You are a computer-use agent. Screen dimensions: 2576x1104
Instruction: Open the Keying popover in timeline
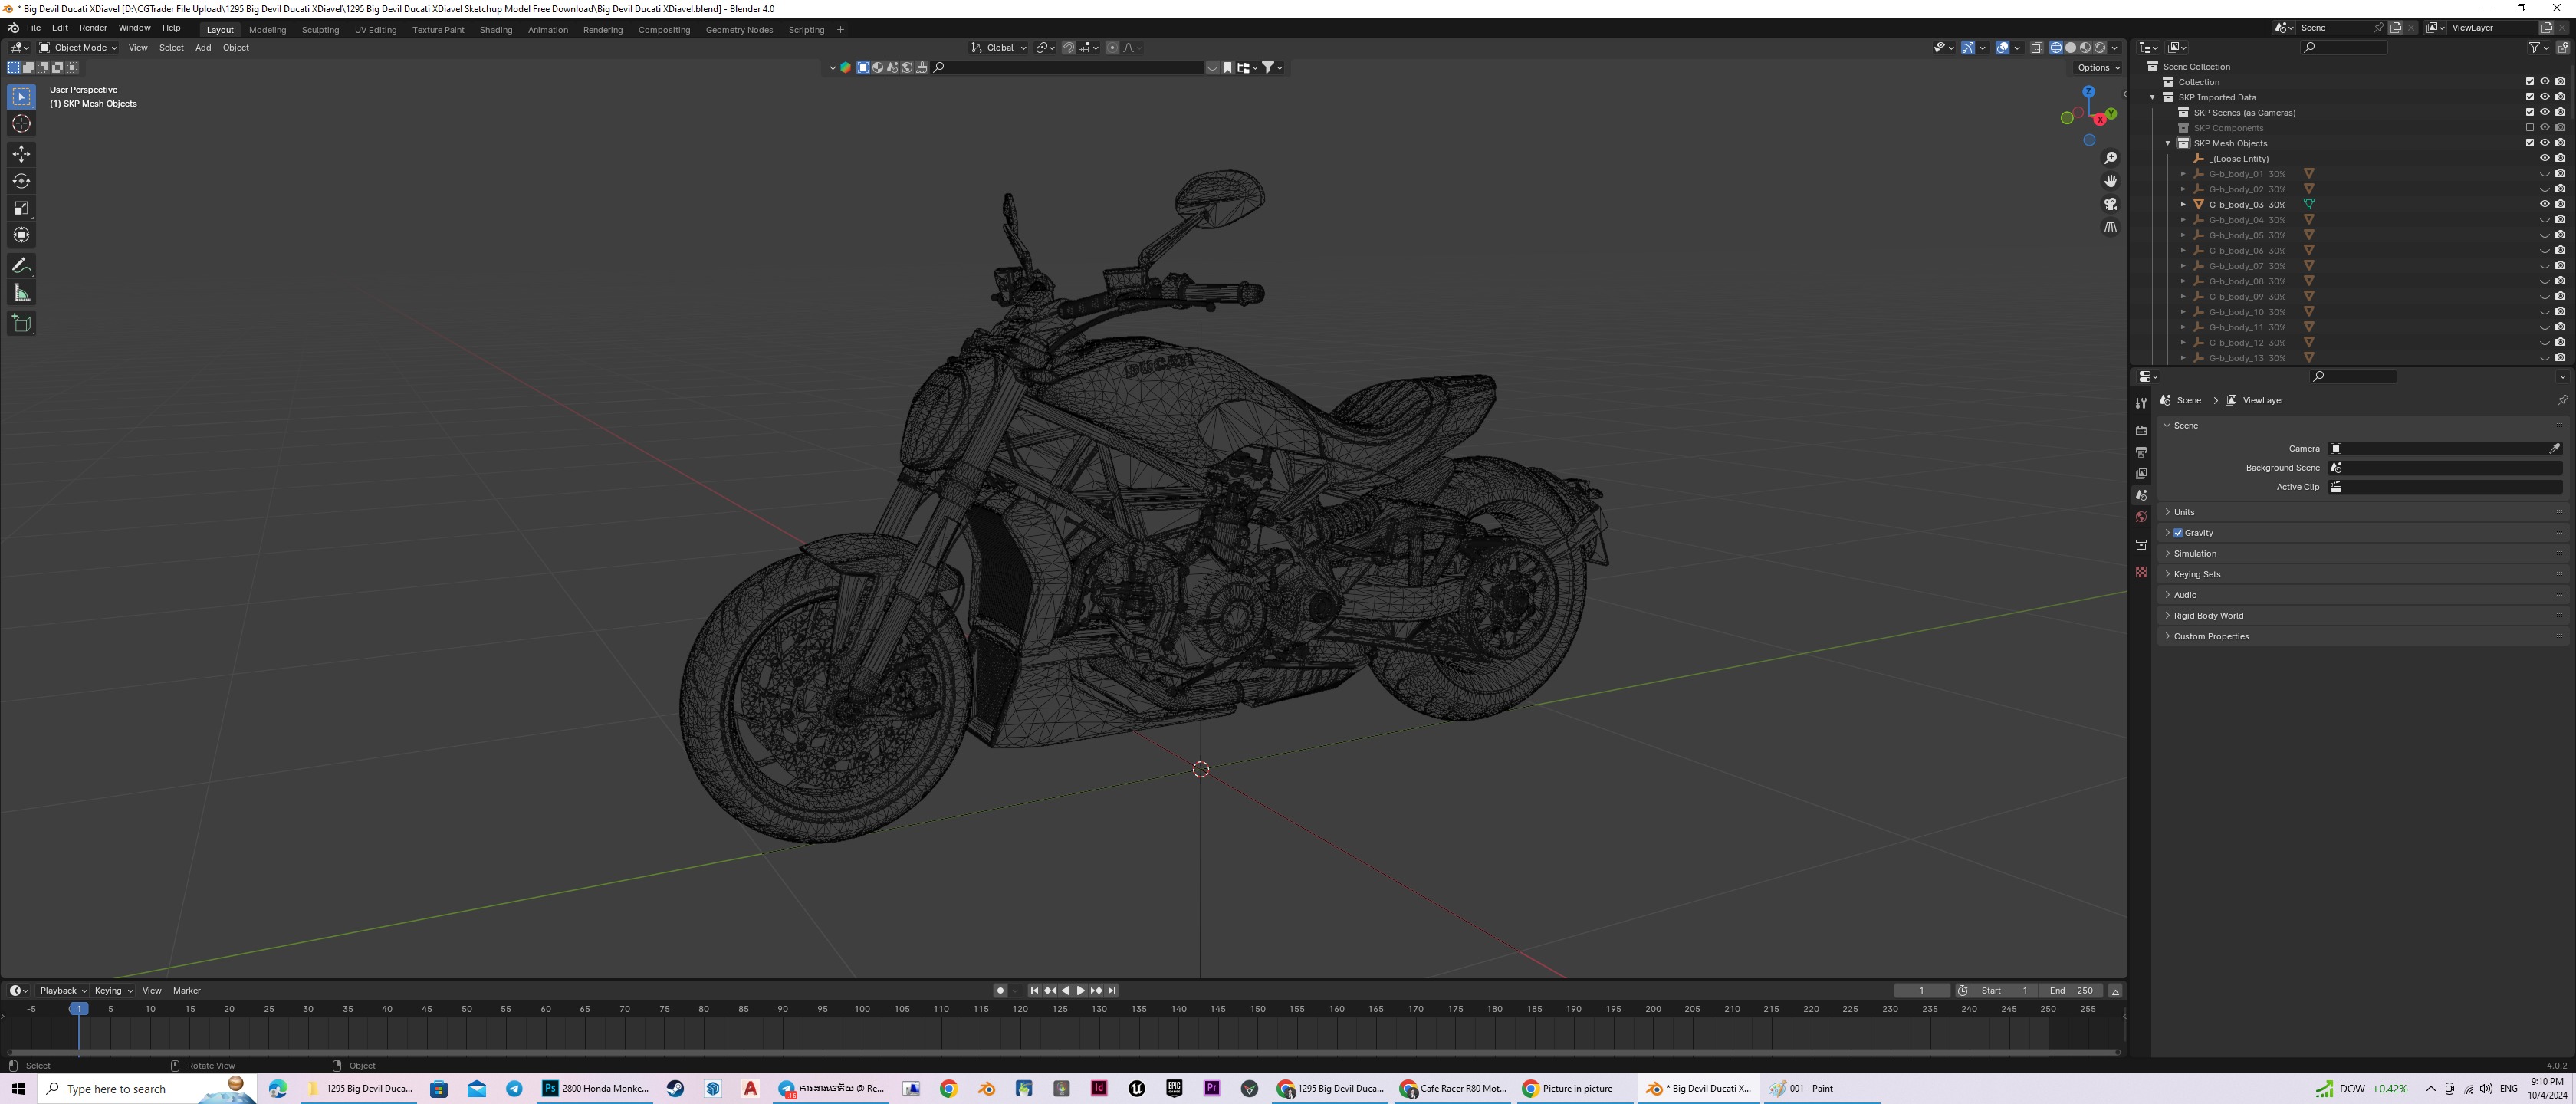click(x=113, y=990)
